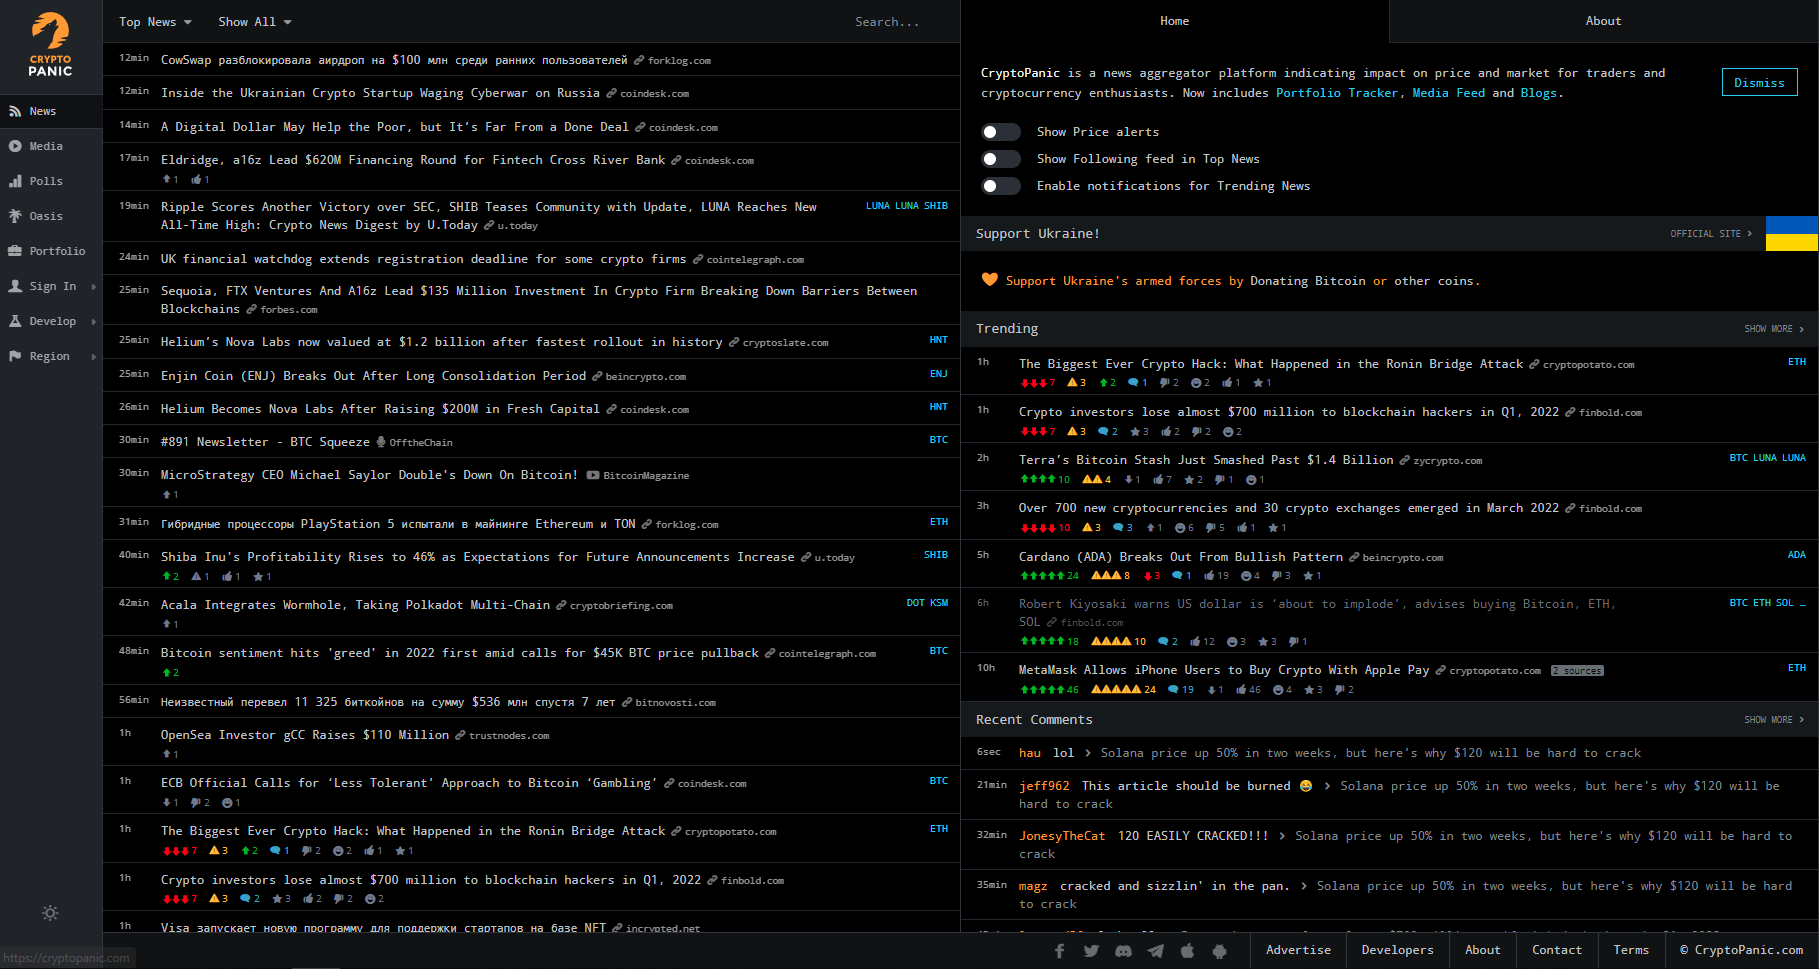Toggle light theme with sun icon
This screenshot has height=969, width=1819.
click(x=50, y=913)
